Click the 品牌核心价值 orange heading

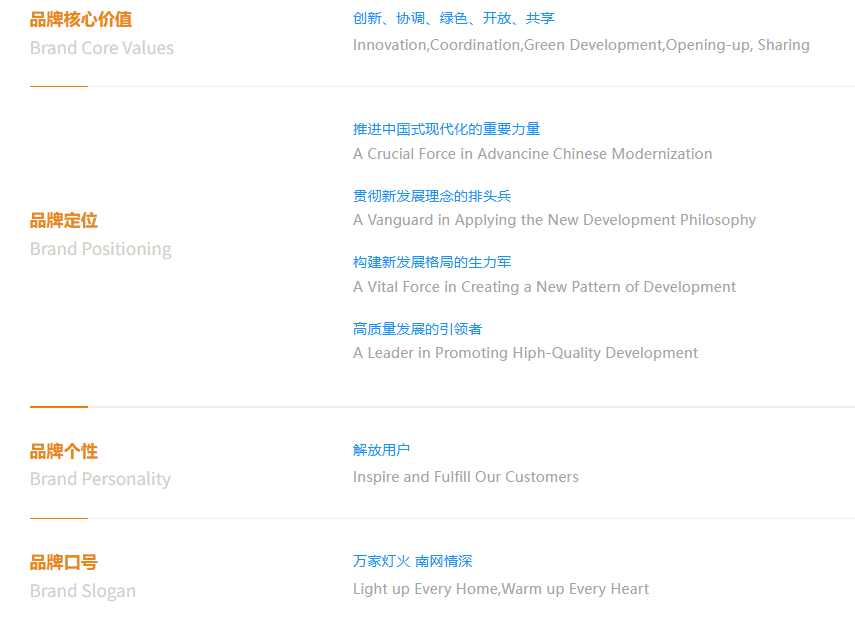pos(80,19)
